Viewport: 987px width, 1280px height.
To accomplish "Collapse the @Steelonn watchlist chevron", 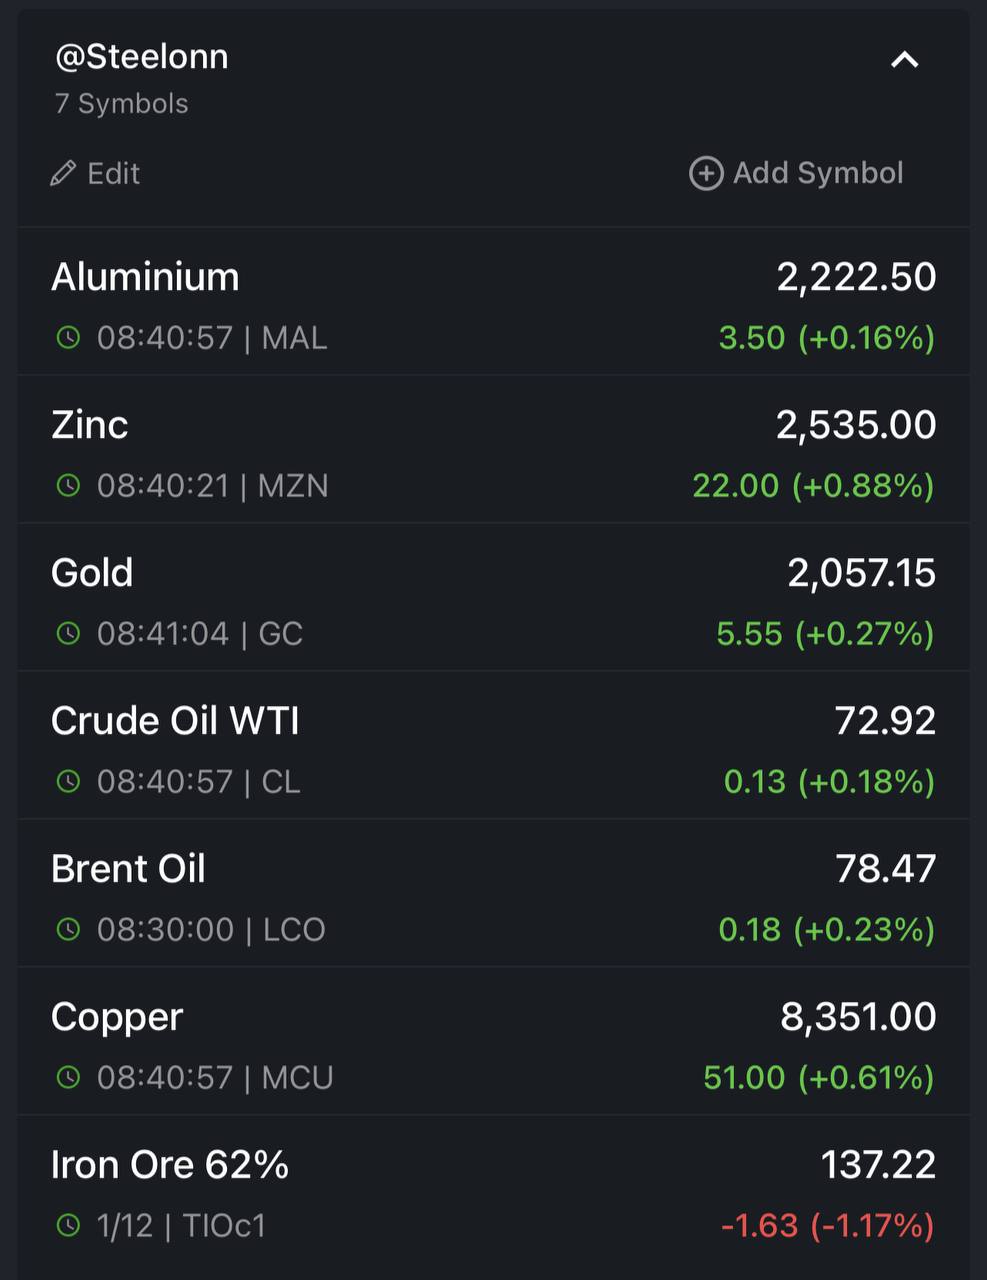I will (904, 60).
